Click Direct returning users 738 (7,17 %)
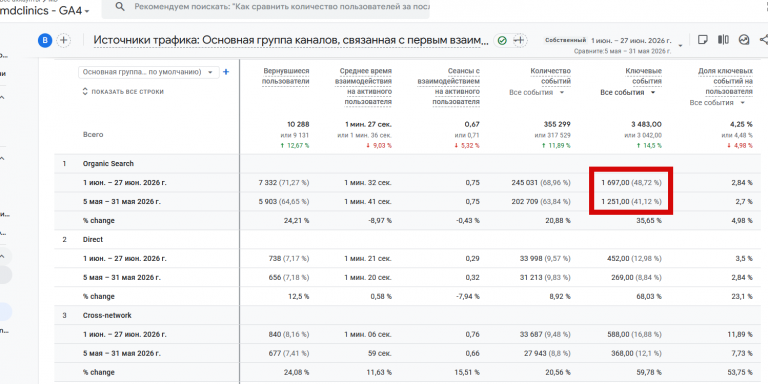The height and width of the screenshot is (384, 768). [x=288, y=259]
